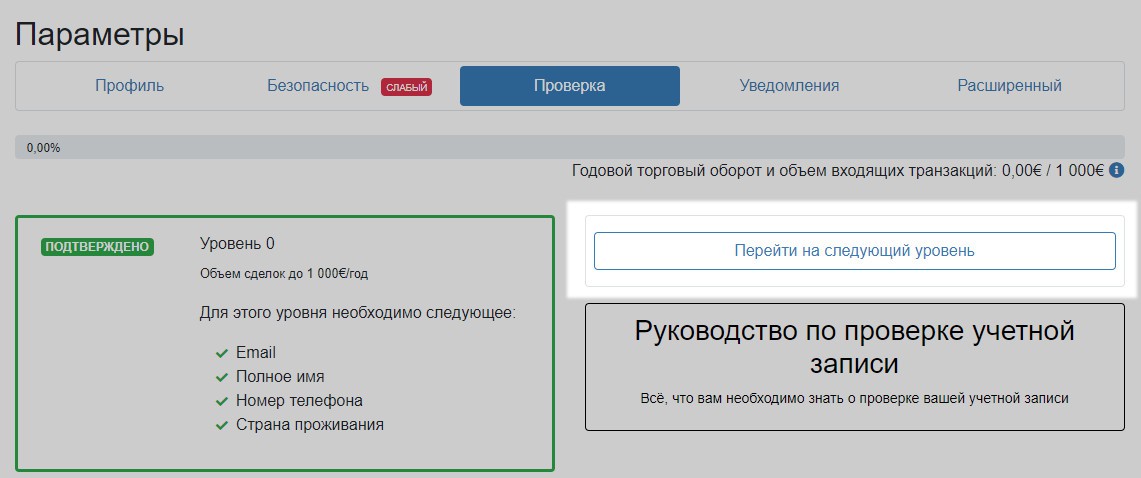
Task: Click the green checkmark next to Email
Action: pos(222,353)
